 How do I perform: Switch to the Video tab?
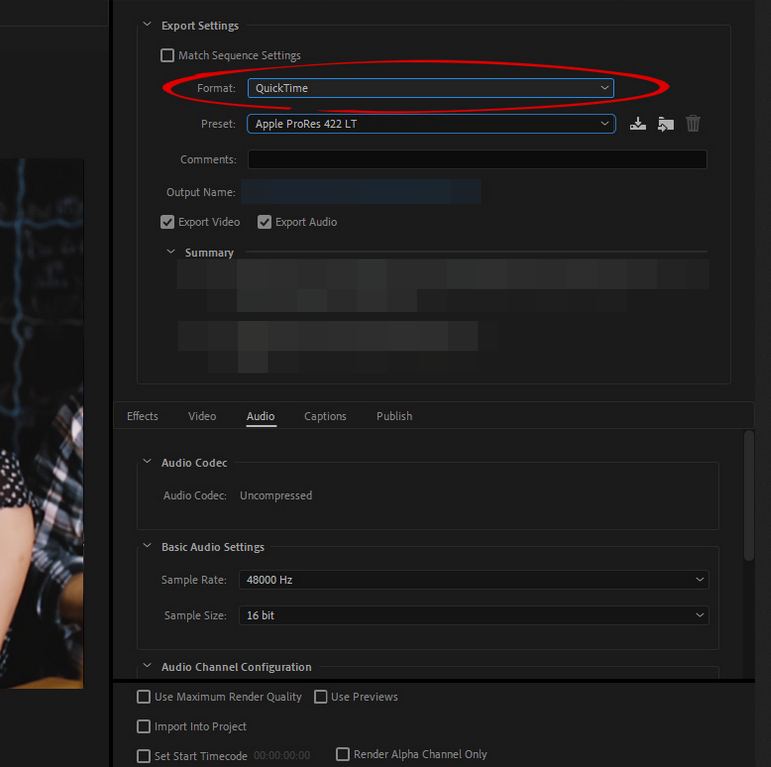click(202, 416)
